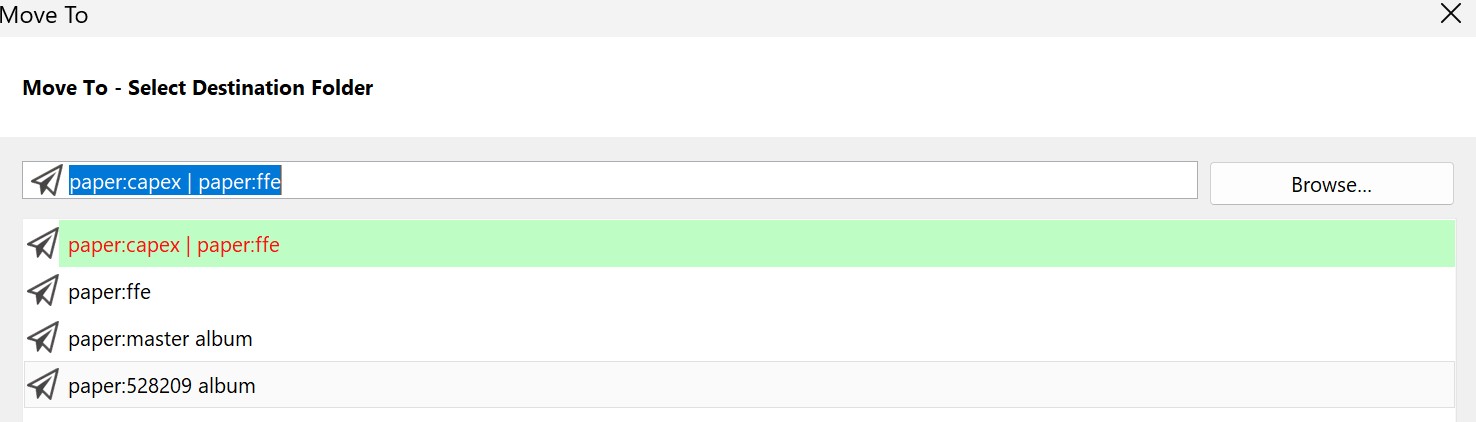This screenshot has height=422, width=1476.
Task: Click the icon beside paper:master album
Action: 42,338
